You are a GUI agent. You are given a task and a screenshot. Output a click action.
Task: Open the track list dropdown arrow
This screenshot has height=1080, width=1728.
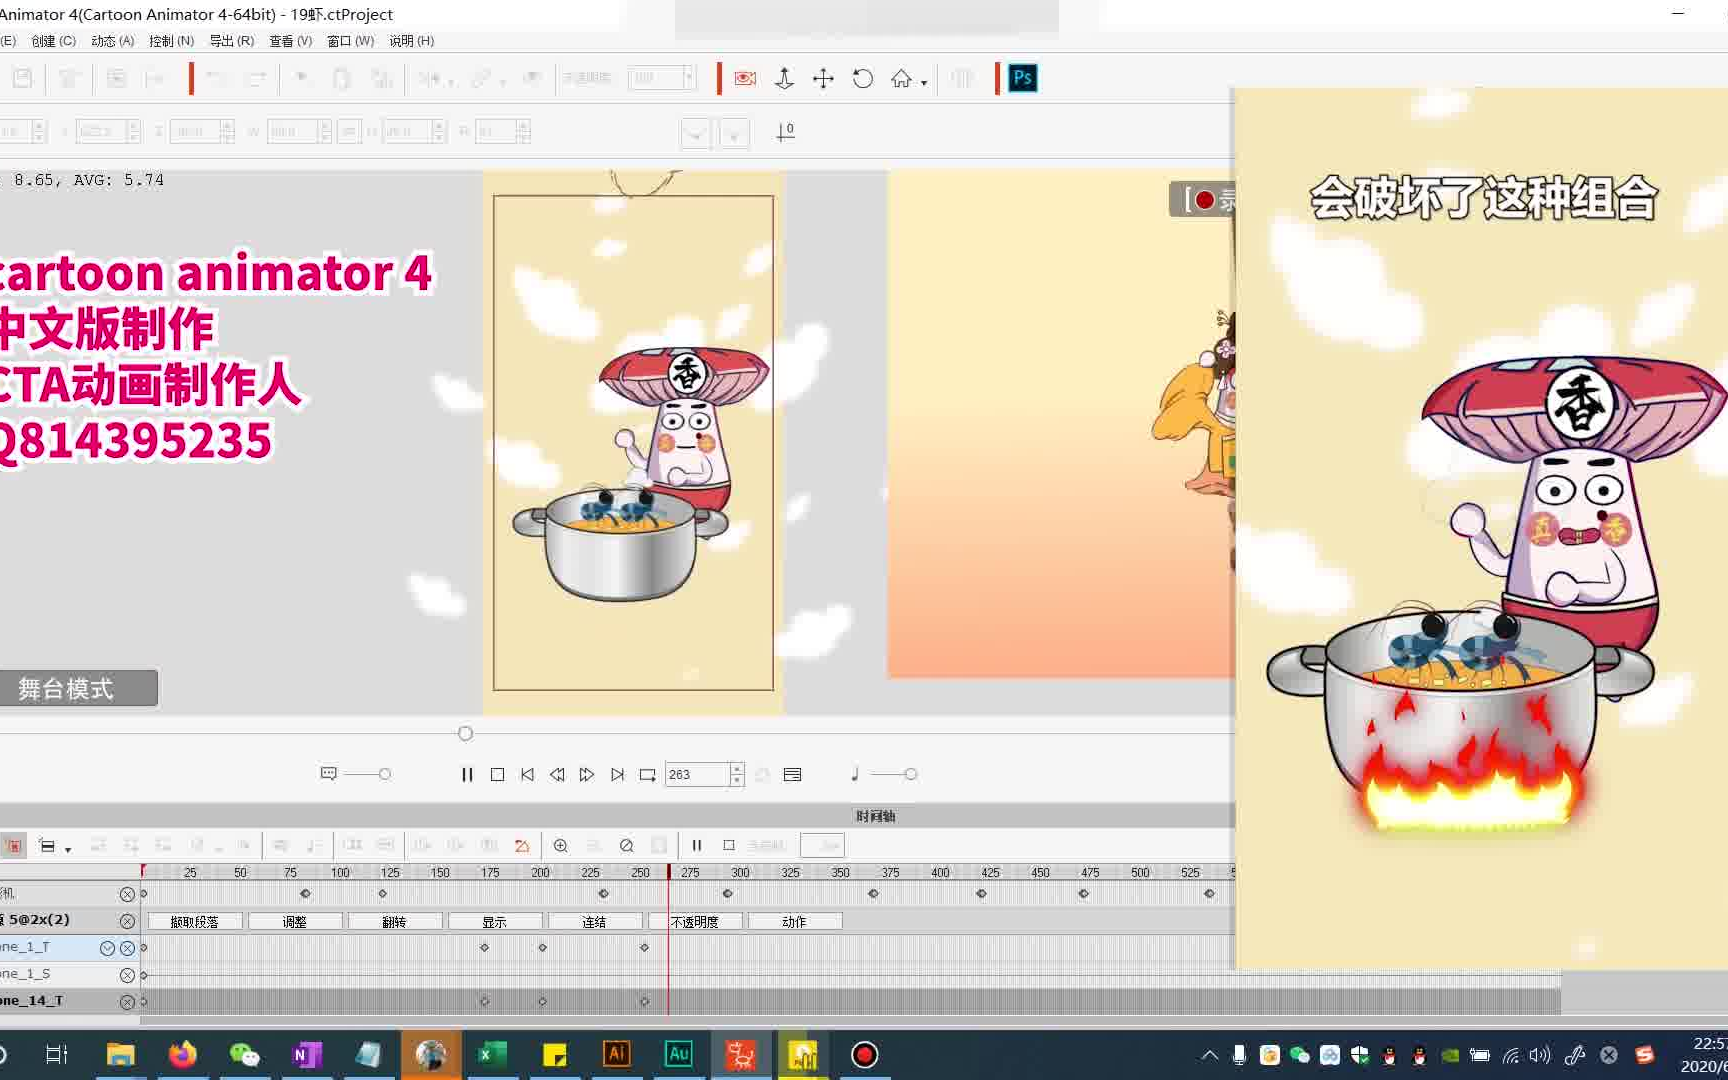[x=68, y=850]
